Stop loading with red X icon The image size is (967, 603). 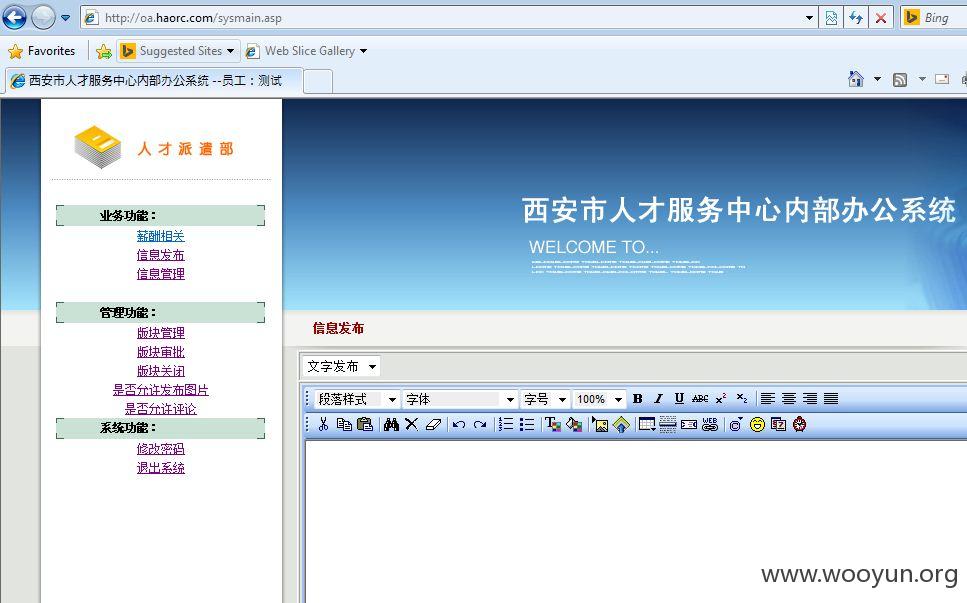(x=881, y=18)
